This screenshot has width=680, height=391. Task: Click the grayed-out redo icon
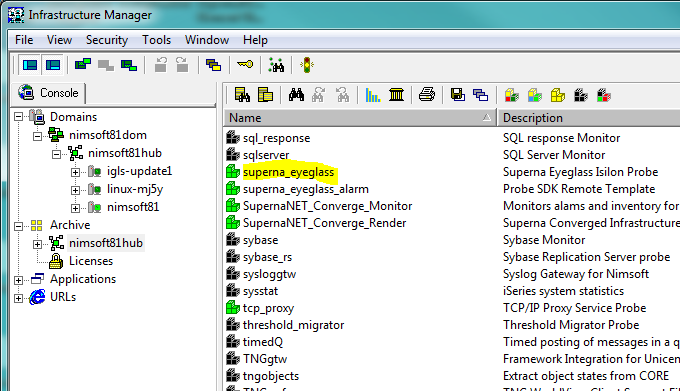pyautogui.click(x=182, y=65)
